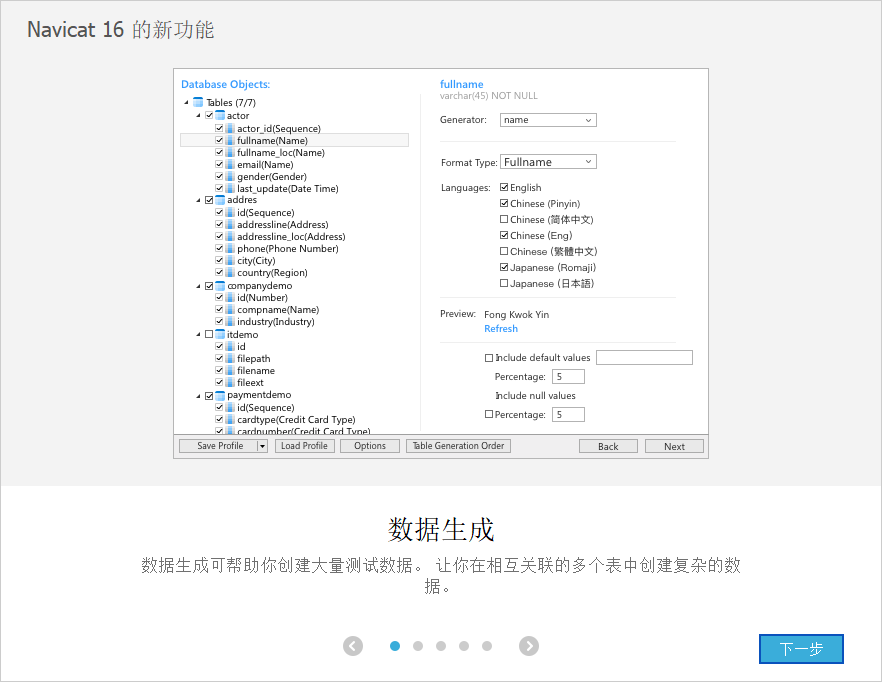Collapse the actor table node
The height and width of the screenshot is (682, 882).
[x=198, y=116]
